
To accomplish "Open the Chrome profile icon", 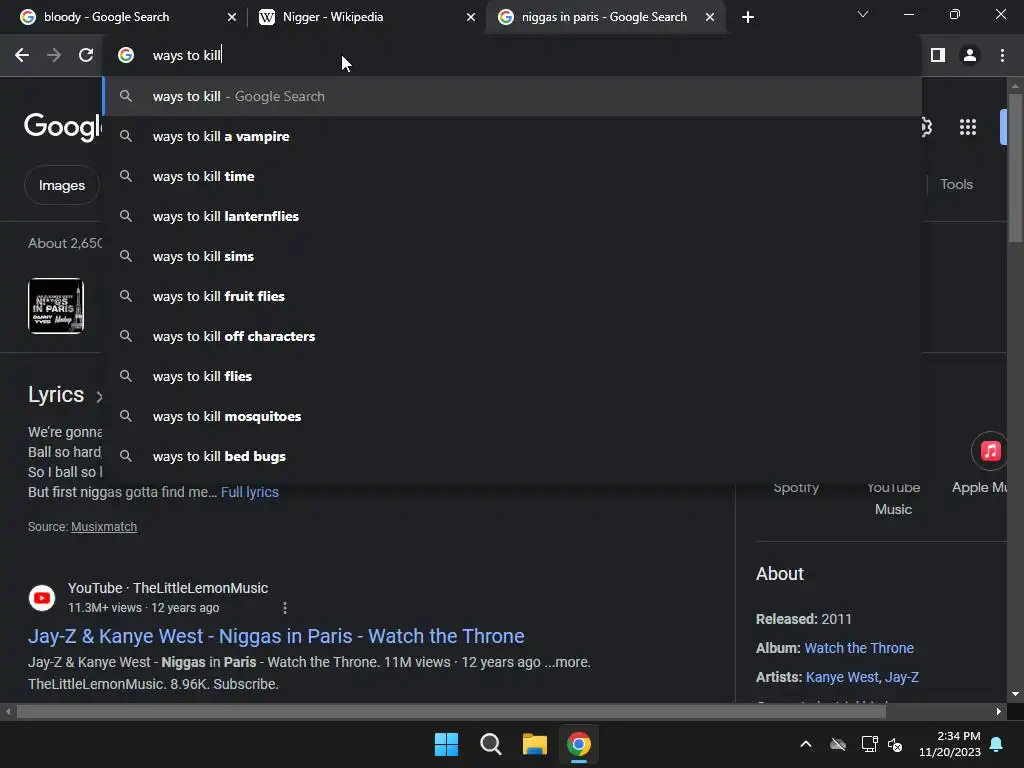I will tap(970, 56).
